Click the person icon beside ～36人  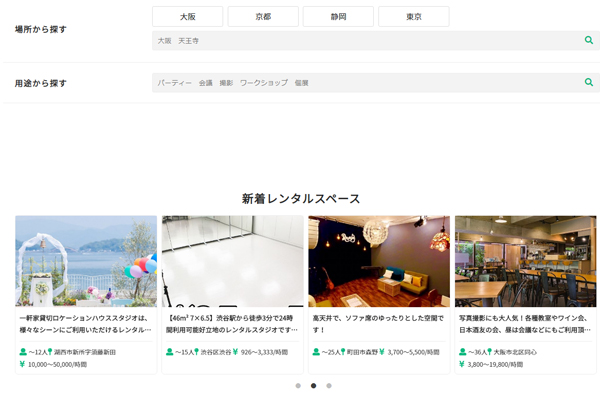pos(463,352)
